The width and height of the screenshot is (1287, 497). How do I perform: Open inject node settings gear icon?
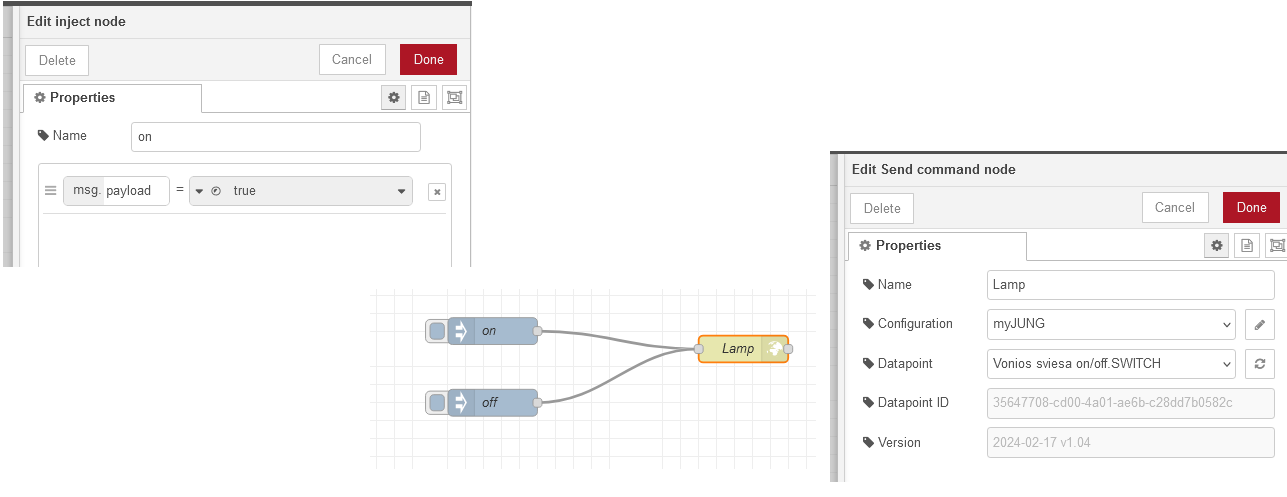[394, 97]
